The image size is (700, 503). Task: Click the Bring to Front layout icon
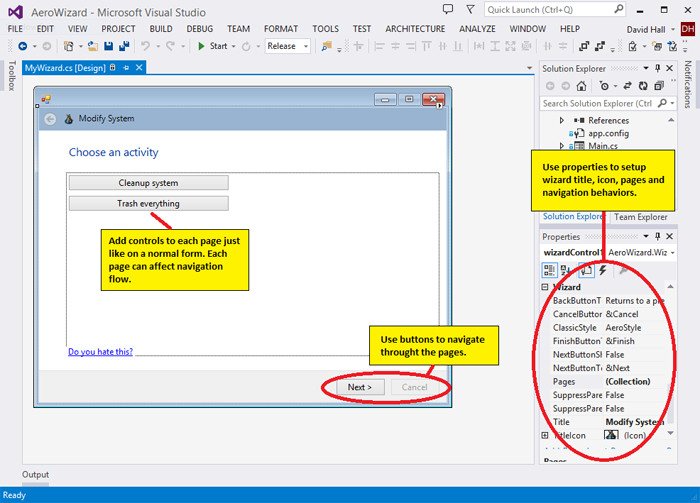(x=583, y=46)
